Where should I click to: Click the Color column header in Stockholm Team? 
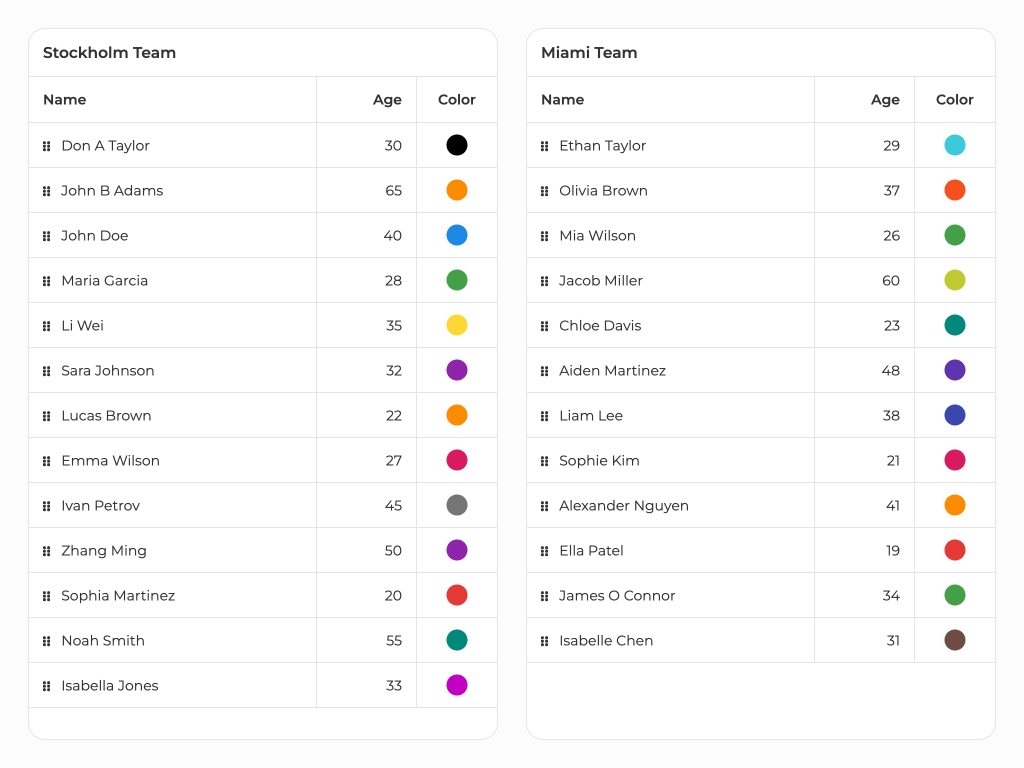(x=457, y=100)
